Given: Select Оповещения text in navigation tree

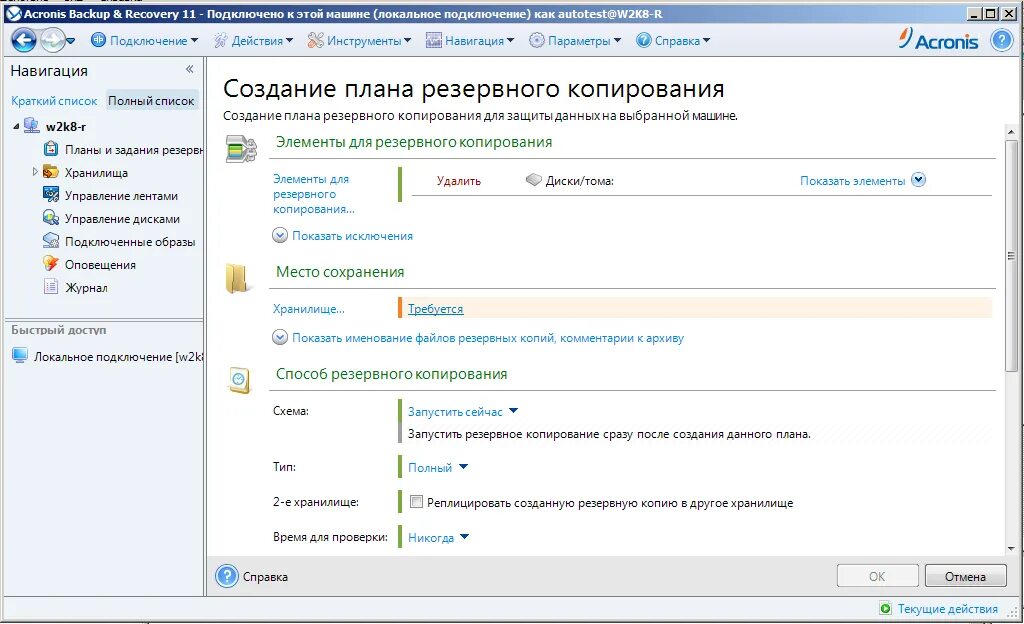Looking at the screenshot, I should coord(100,264).
